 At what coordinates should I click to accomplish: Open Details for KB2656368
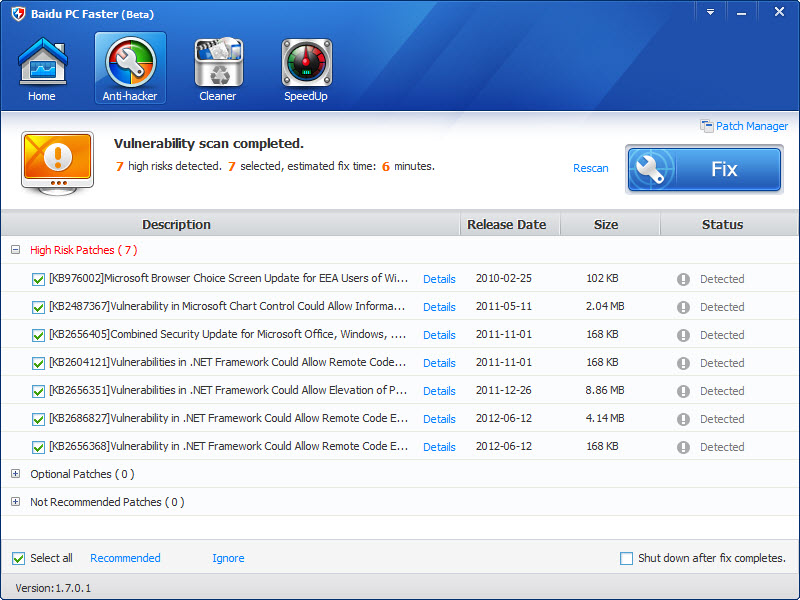[x=439, y=447]
